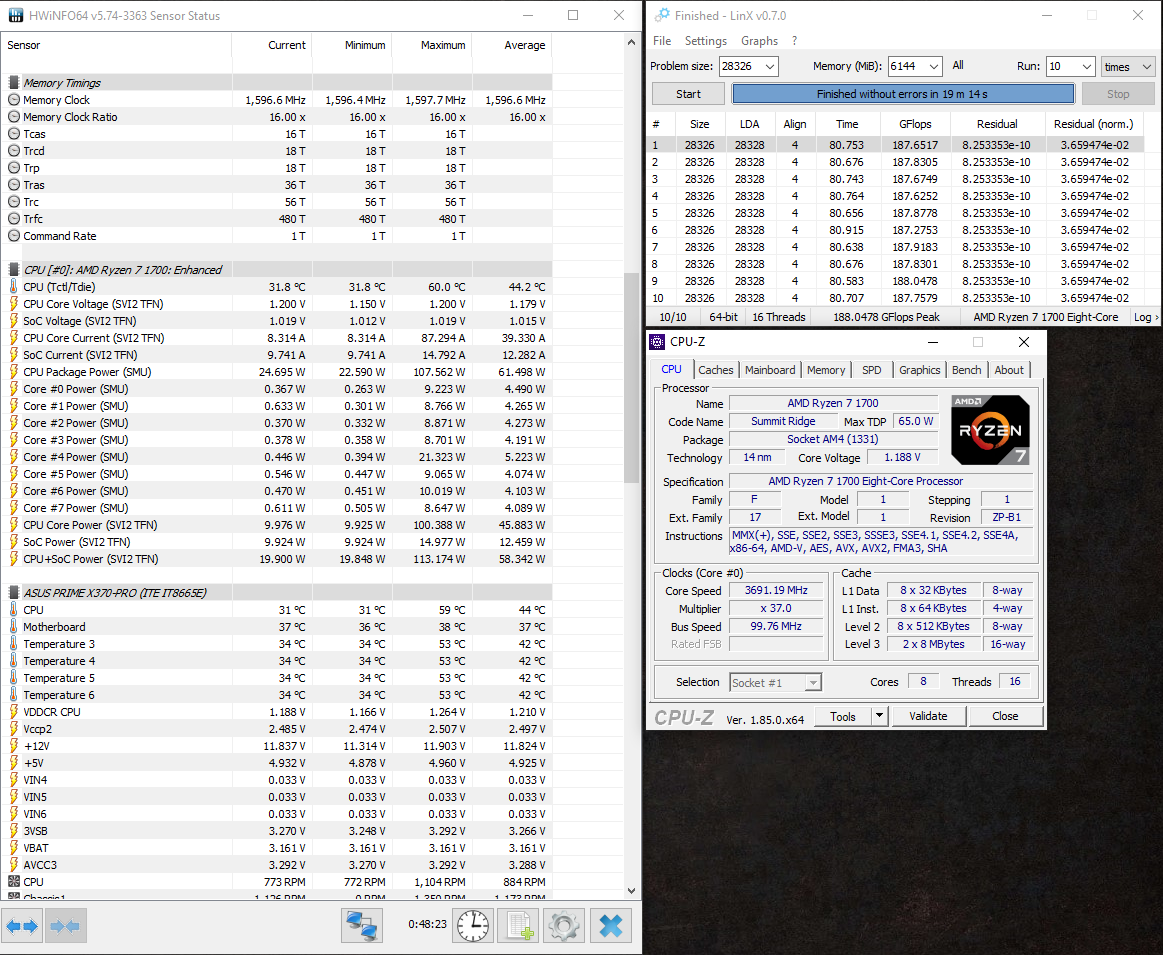Open LinX Memory (MiB) dropdown
Screen dimensions: 1163x955
[934, 66]
